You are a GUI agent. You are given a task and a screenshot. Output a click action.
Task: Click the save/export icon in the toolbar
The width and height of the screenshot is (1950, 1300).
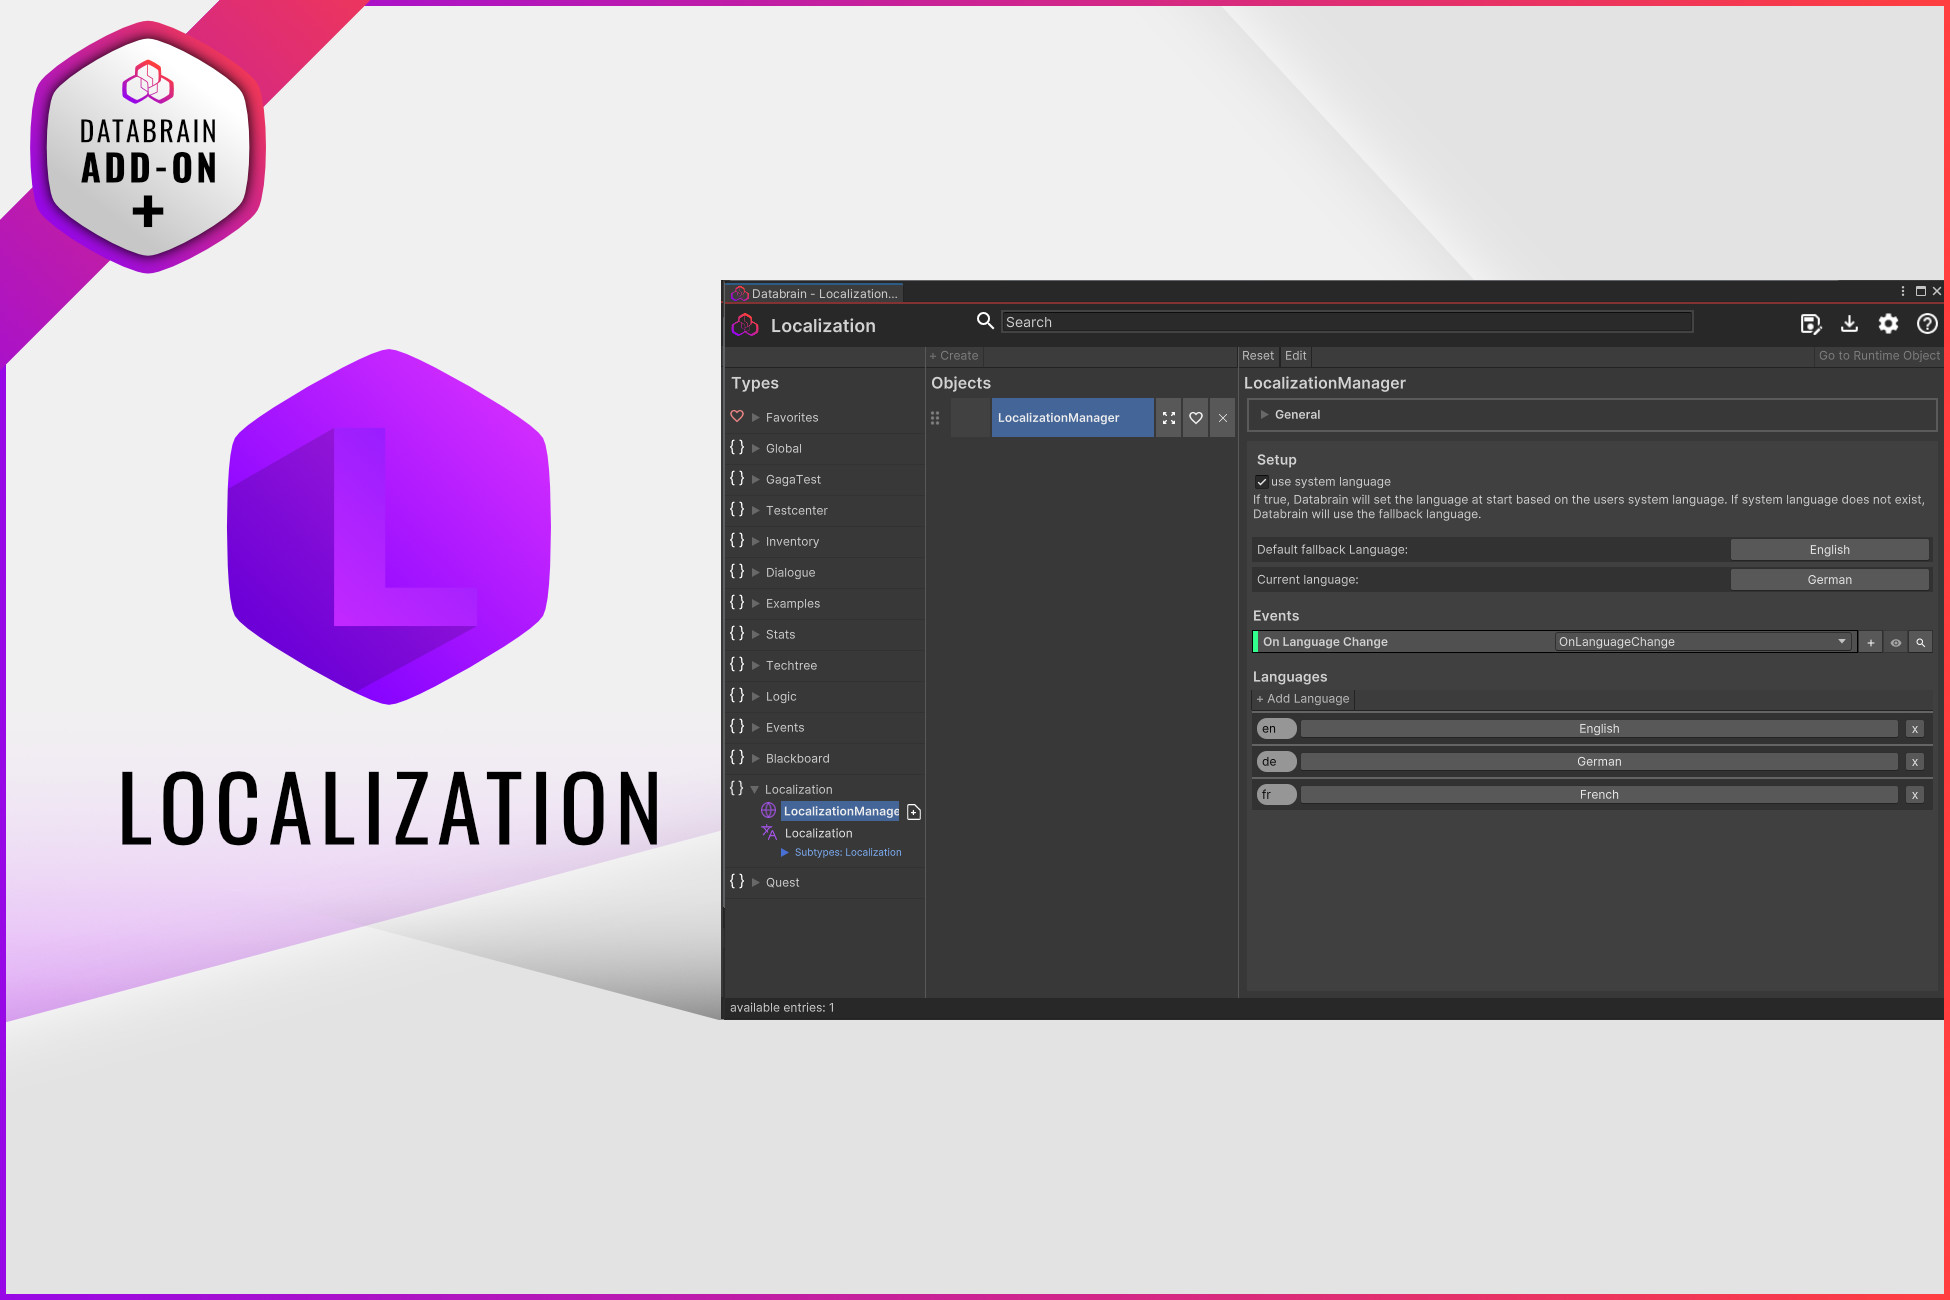1810,324
